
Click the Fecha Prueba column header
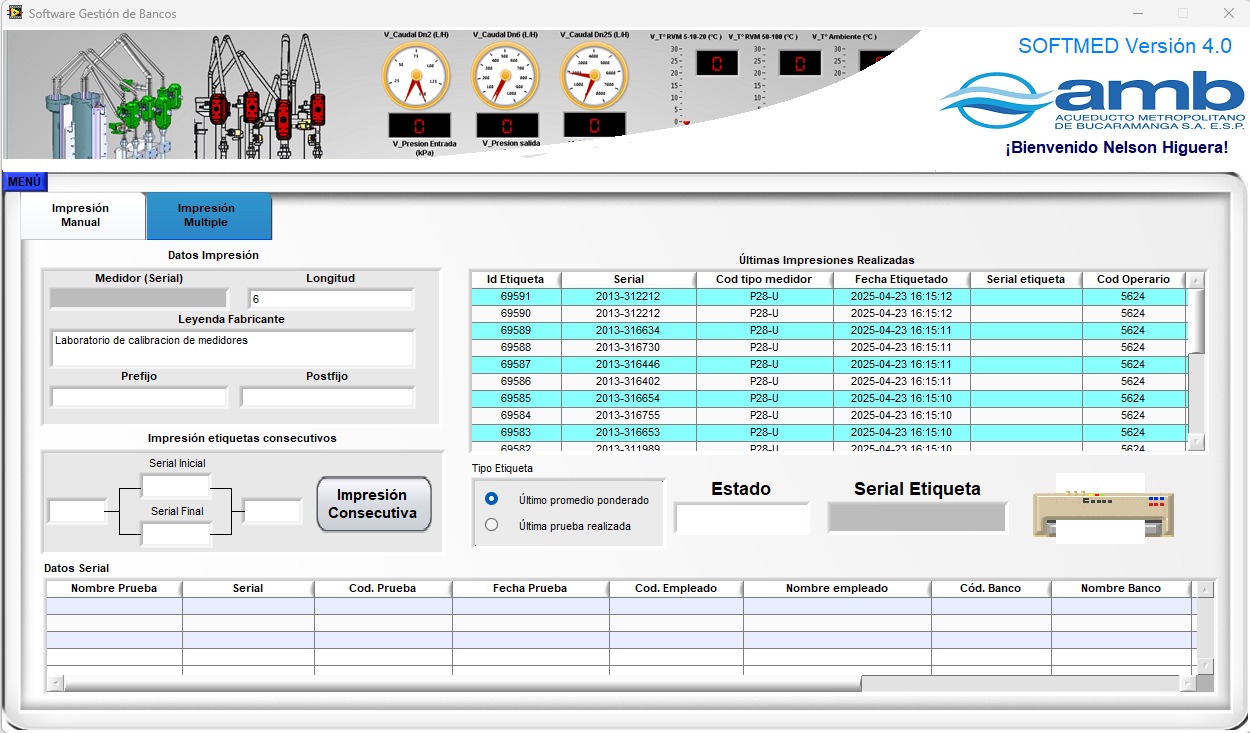click(530, 588)
